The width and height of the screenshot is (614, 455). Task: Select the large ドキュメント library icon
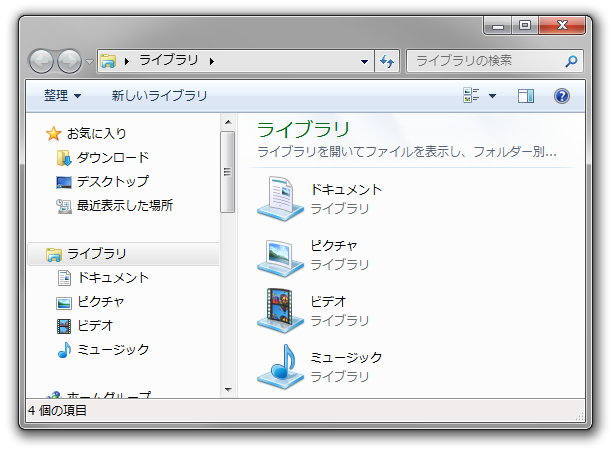[280, 199]
